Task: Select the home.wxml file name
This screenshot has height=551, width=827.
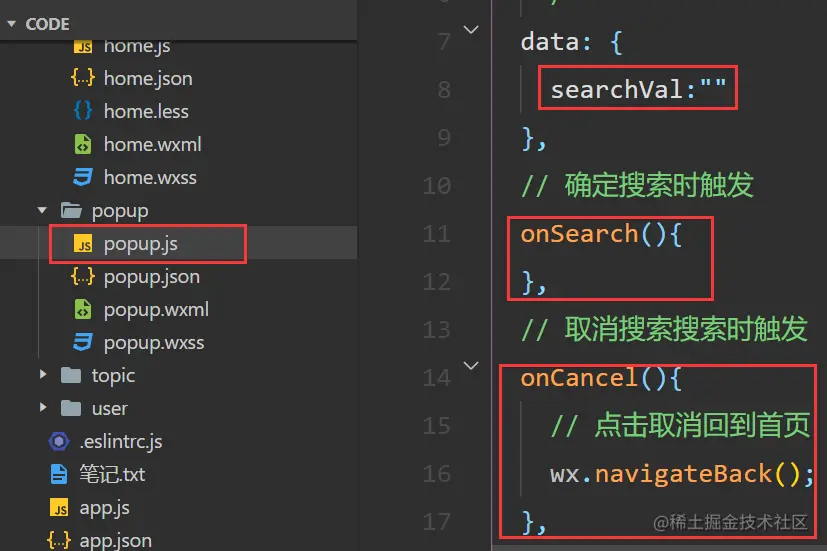Action: click(152, 144)
